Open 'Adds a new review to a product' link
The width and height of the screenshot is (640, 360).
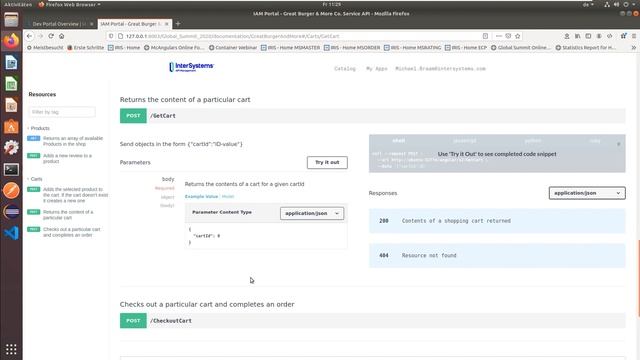tap(60, 158)
